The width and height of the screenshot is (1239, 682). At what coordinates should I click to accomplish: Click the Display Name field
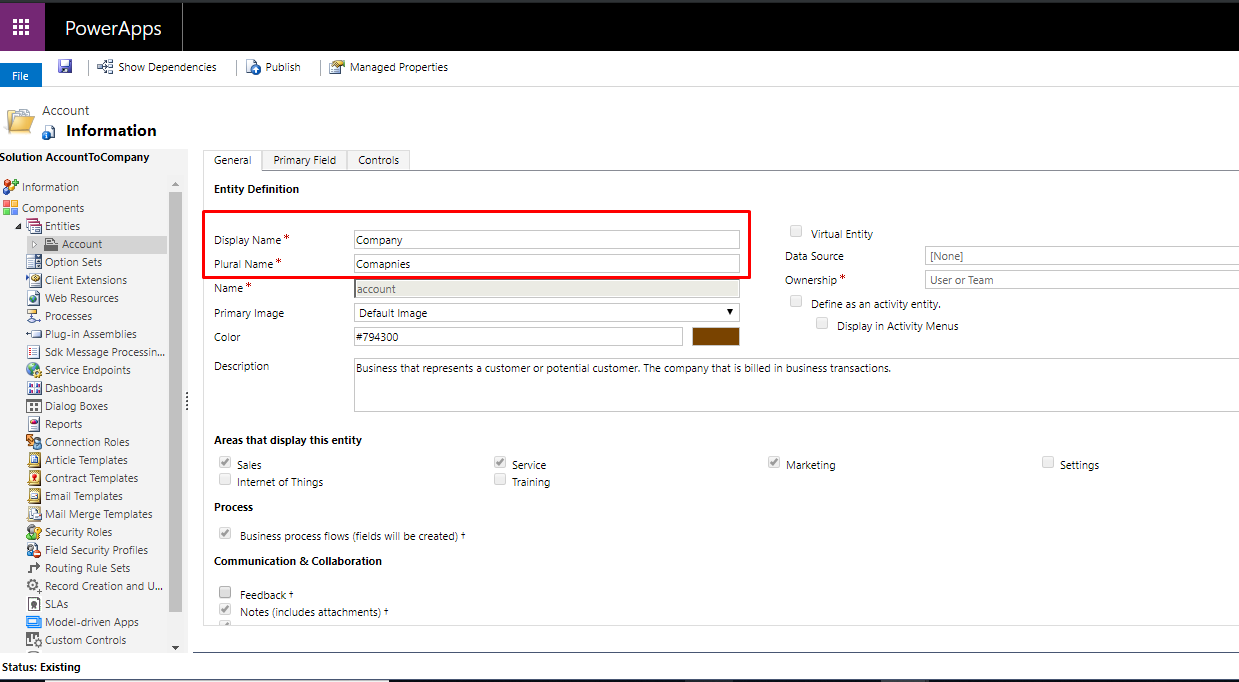click(x=547, y=240)
